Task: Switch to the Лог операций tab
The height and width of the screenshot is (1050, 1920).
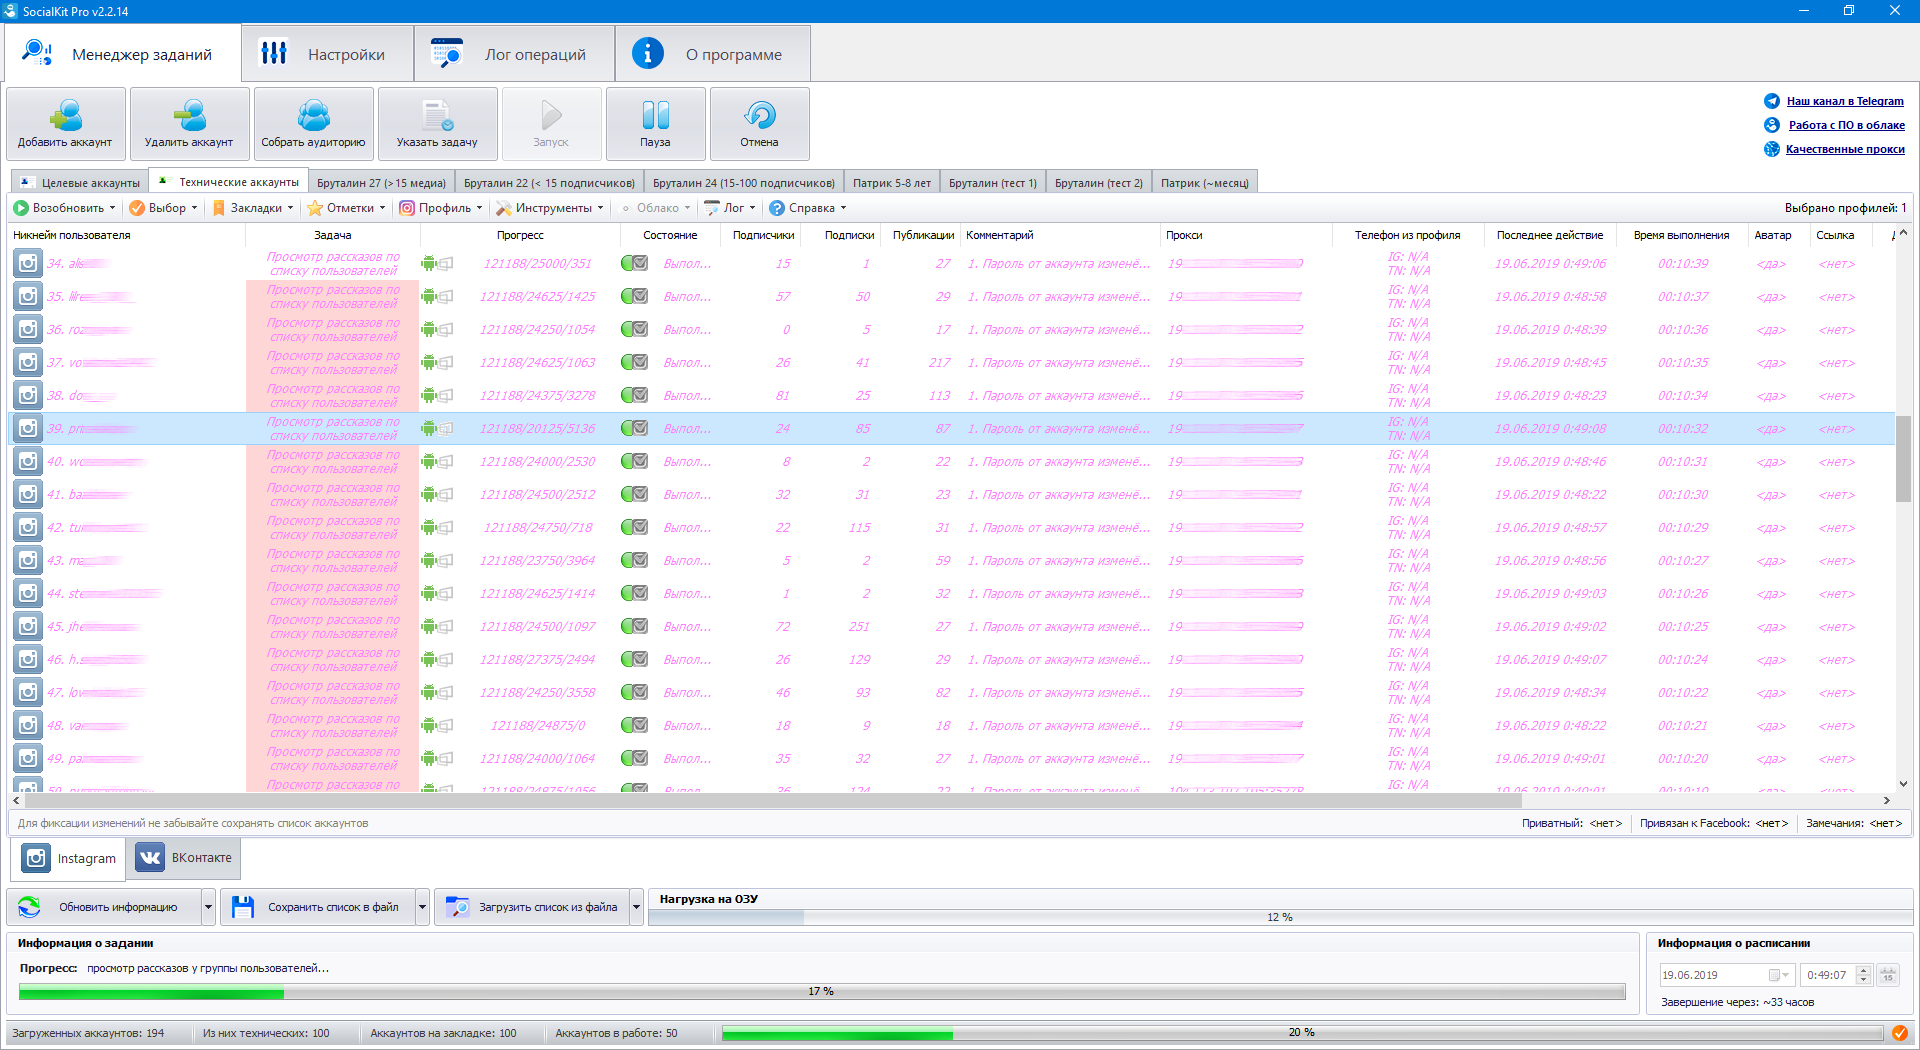Action: pos(514,54)
